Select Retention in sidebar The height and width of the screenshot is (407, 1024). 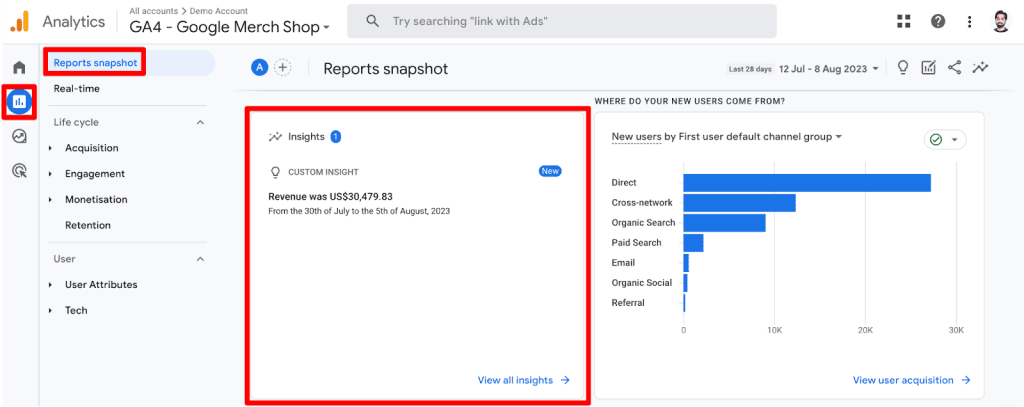click(x=88, y=225)
